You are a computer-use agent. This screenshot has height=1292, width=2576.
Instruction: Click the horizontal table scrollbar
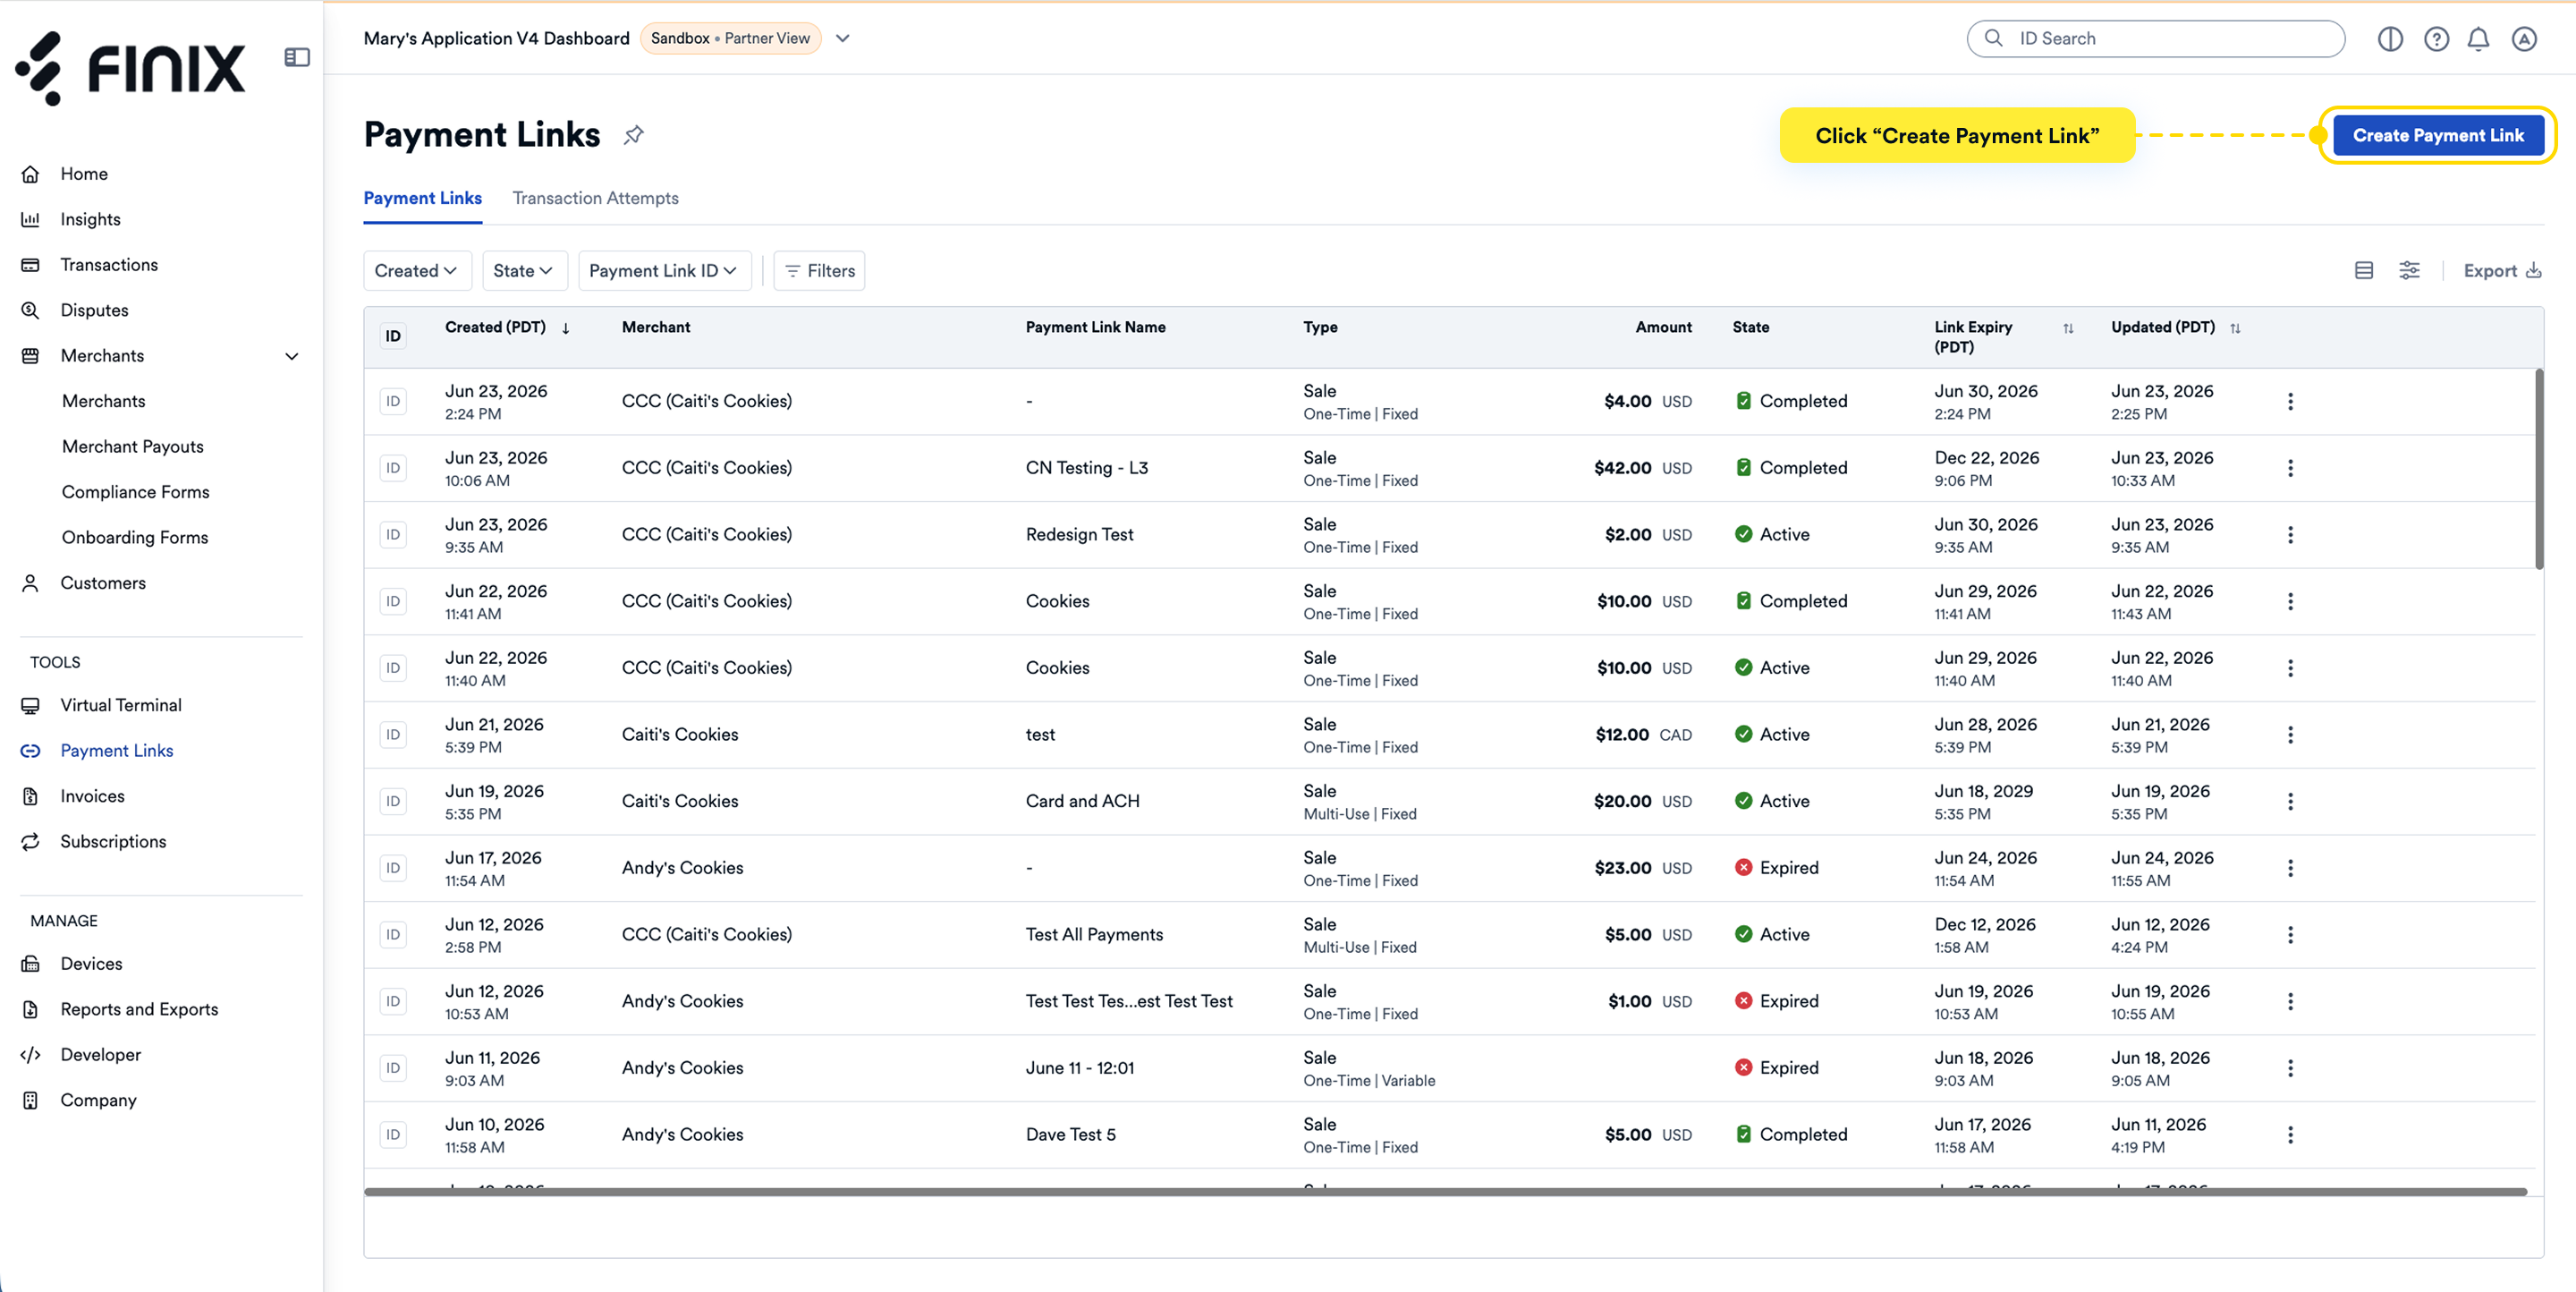pyautogui.click(x=1445, y=1192)
